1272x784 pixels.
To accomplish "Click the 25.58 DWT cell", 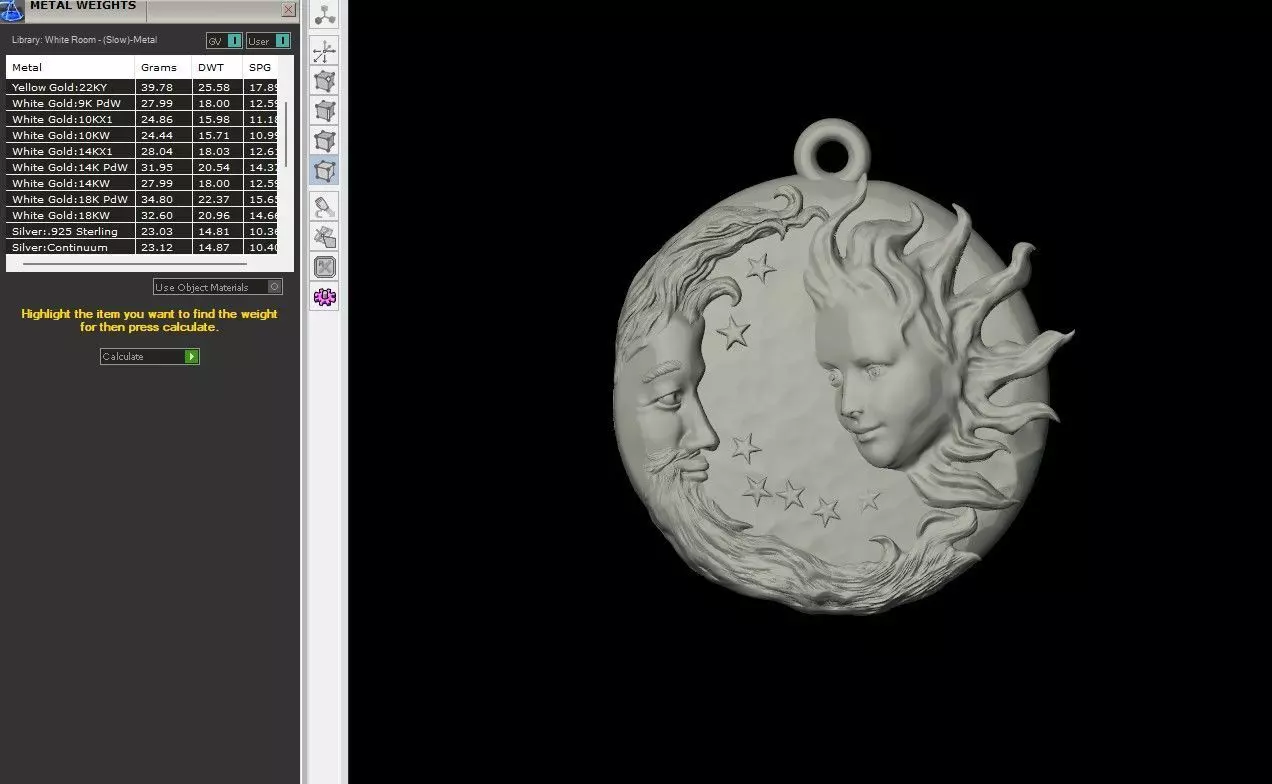I will coord(218,87).
